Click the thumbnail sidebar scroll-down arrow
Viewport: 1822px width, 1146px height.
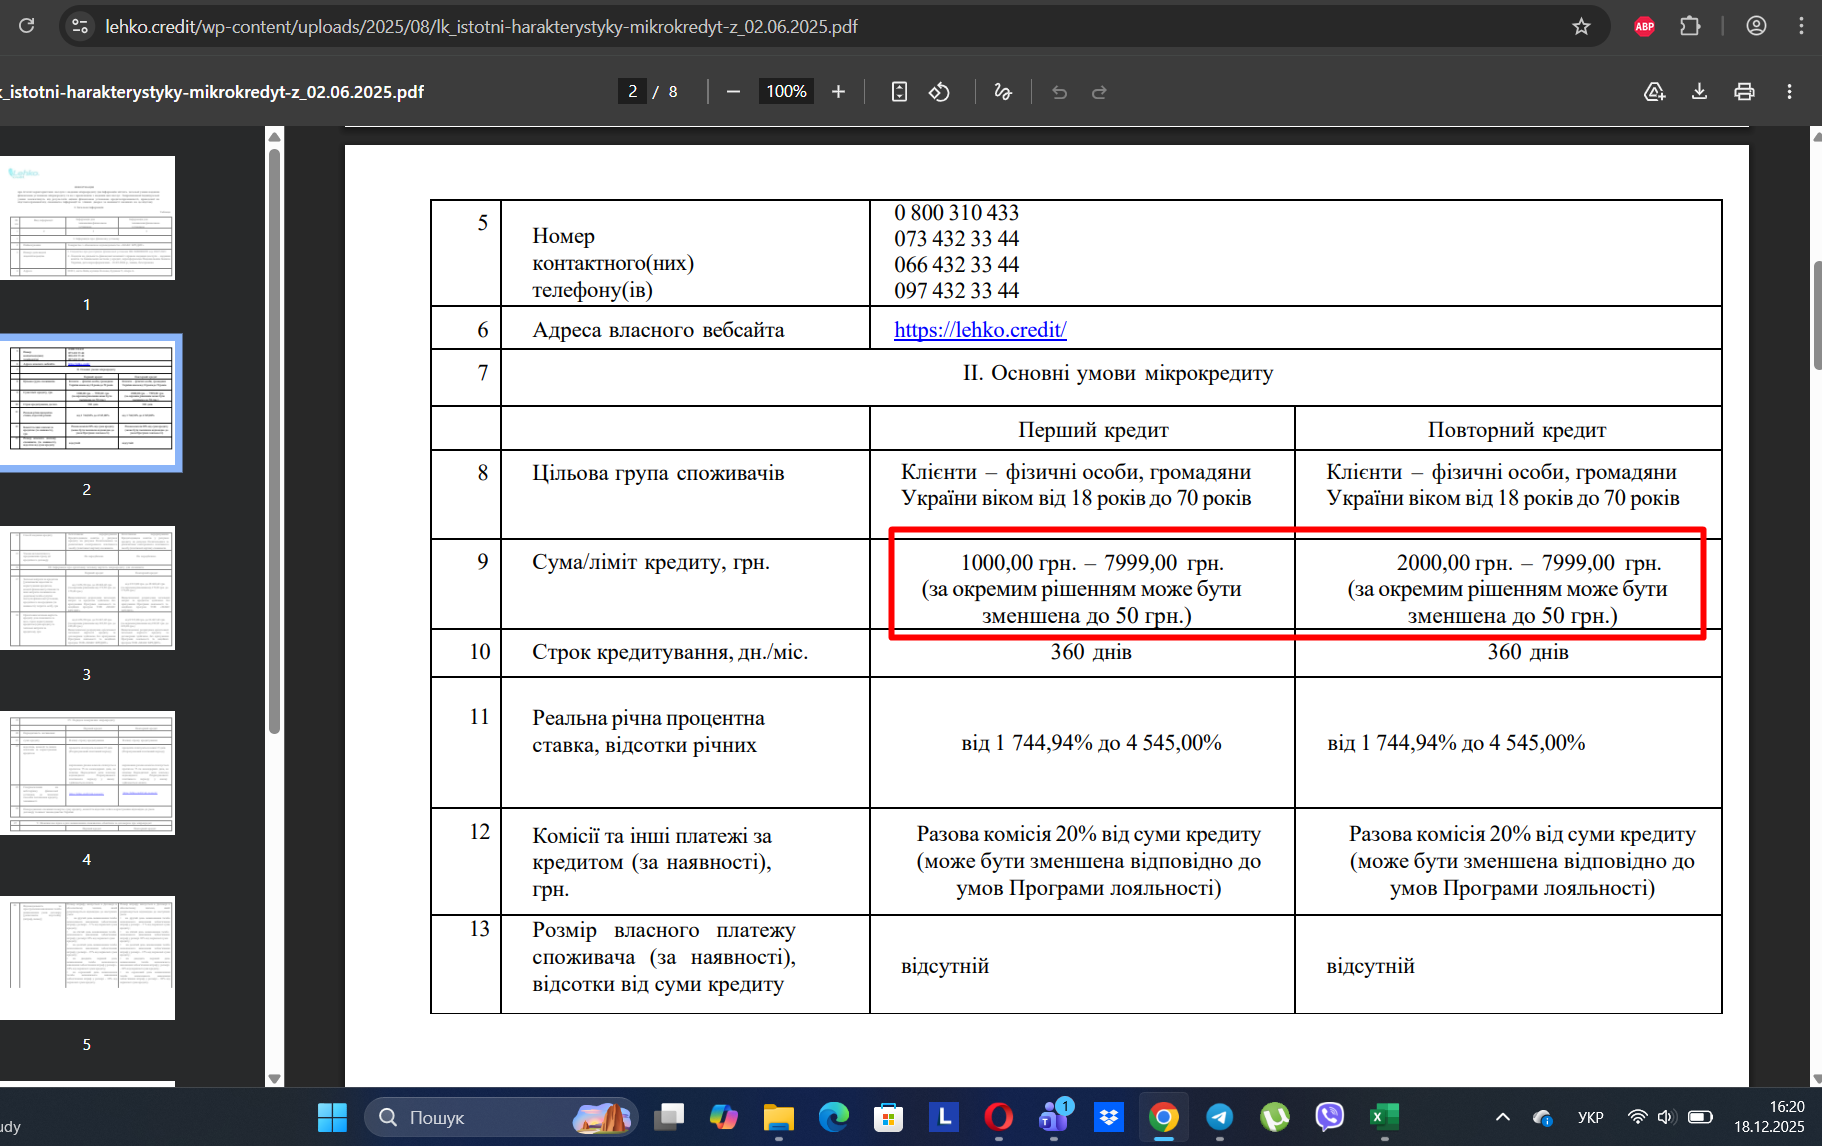[x=275, y=1079]
